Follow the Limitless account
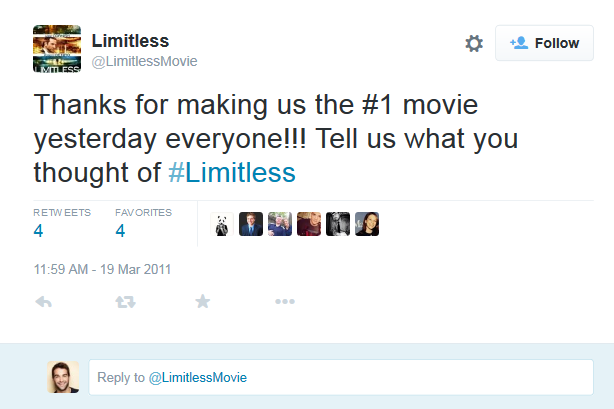Image resolution: width=614 pixels, height=409 pixels. coord(544,43)
